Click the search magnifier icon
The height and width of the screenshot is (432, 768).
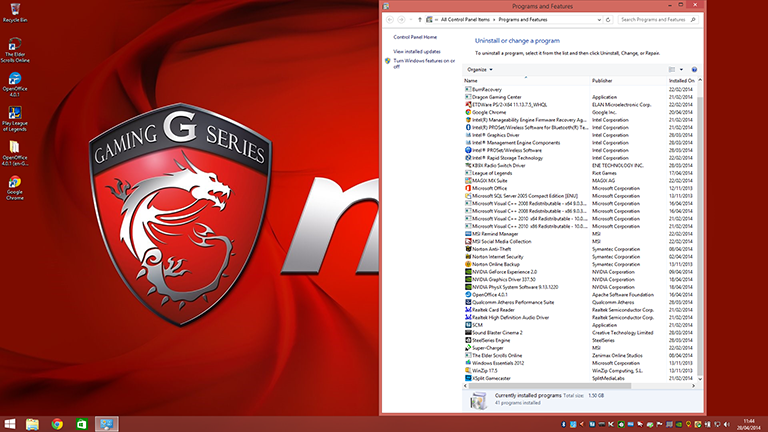[693, 20]
